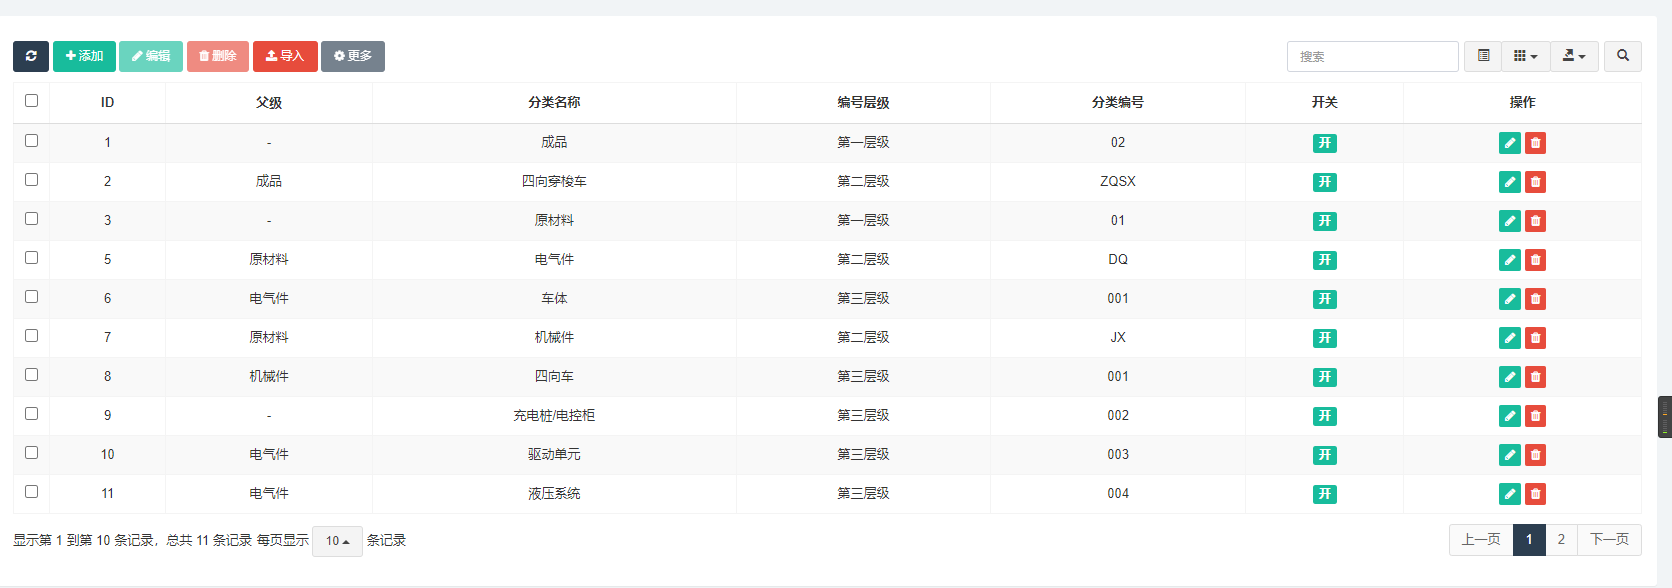Image resolution: width=1672 pixels, height=588 pixels.
Task: Click the ID column header
Action: tap(107, 103)
